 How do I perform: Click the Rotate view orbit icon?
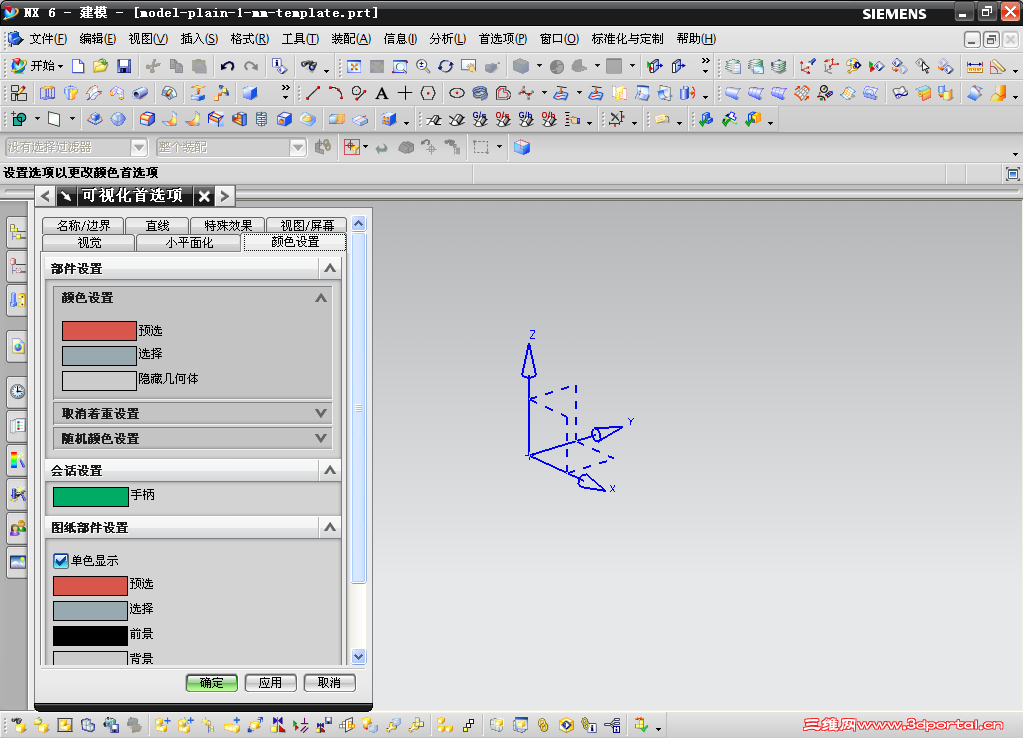tap(447, 66)
